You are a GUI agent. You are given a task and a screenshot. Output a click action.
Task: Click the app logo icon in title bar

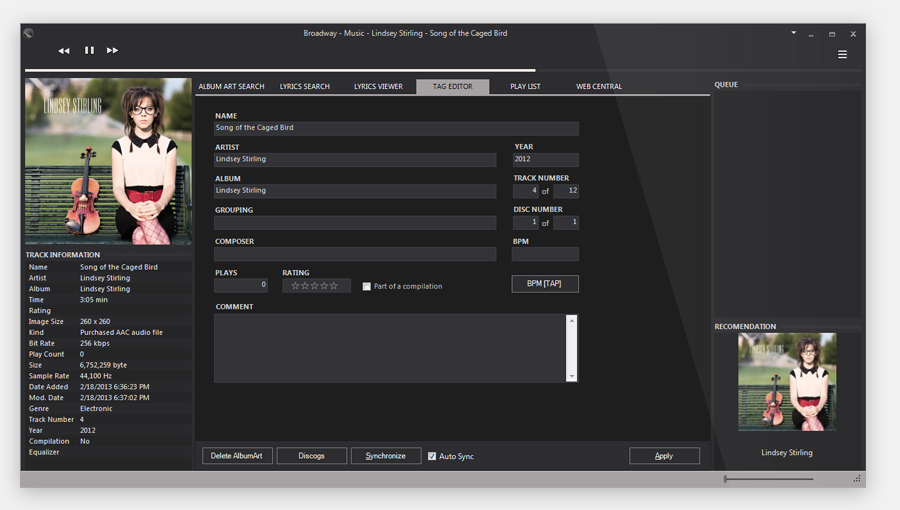[x=29, y=33]
